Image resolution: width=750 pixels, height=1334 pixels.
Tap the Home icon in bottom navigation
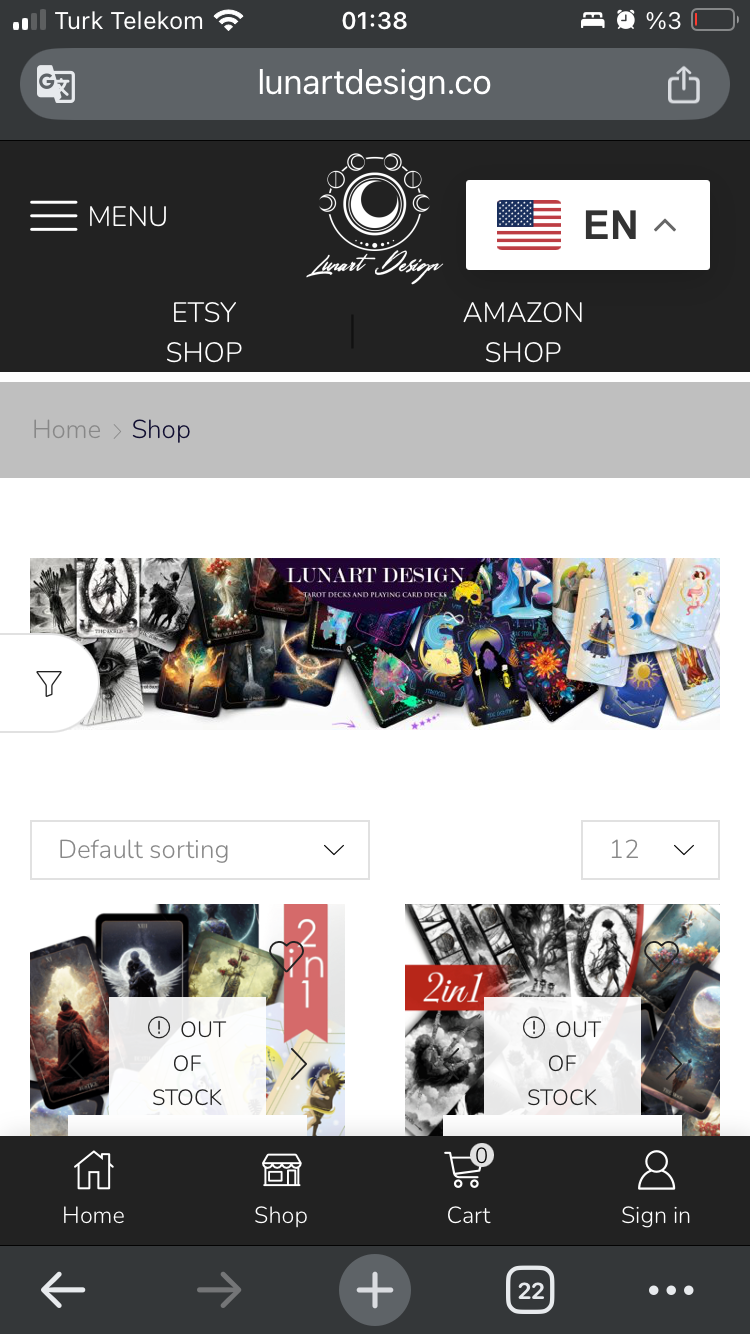point(94,1188)
